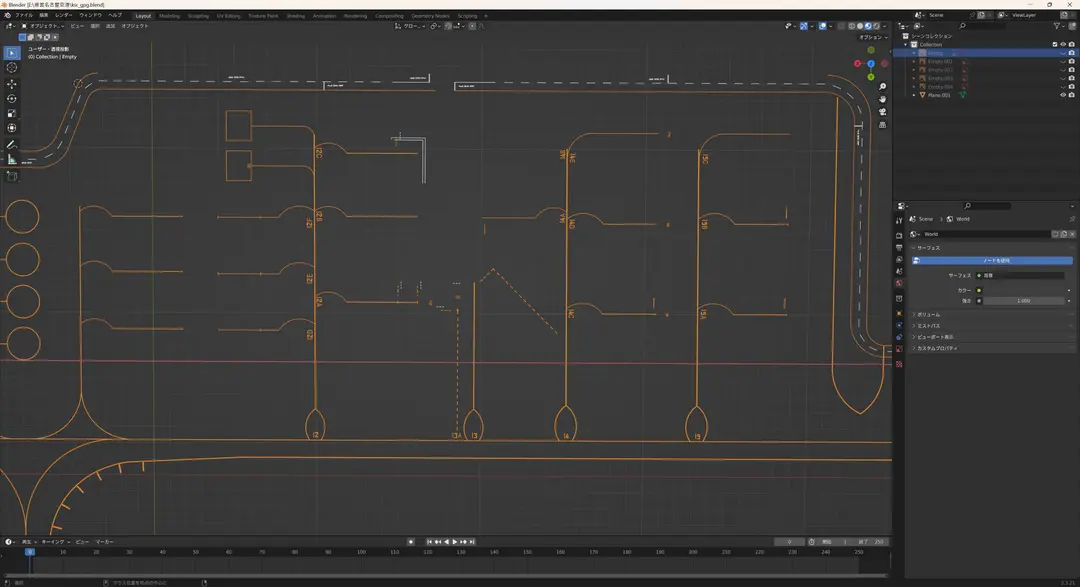This screenshot has width=1080, height=587.
Task: Click the hand pan-view gizmo
Action: (882, 99)
